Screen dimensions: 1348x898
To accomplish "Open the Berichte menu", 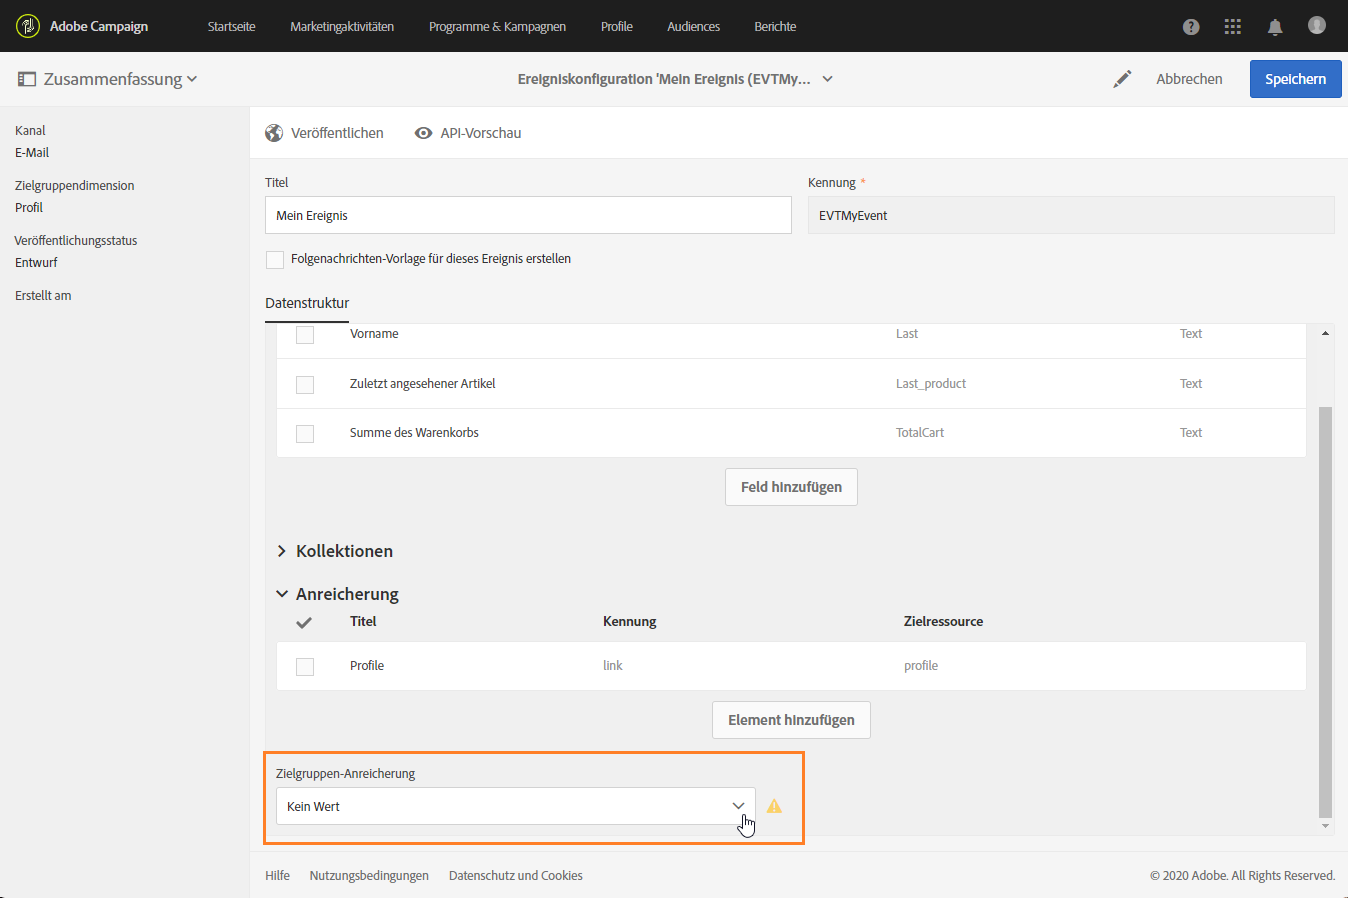I will click(x=776, y=27).
